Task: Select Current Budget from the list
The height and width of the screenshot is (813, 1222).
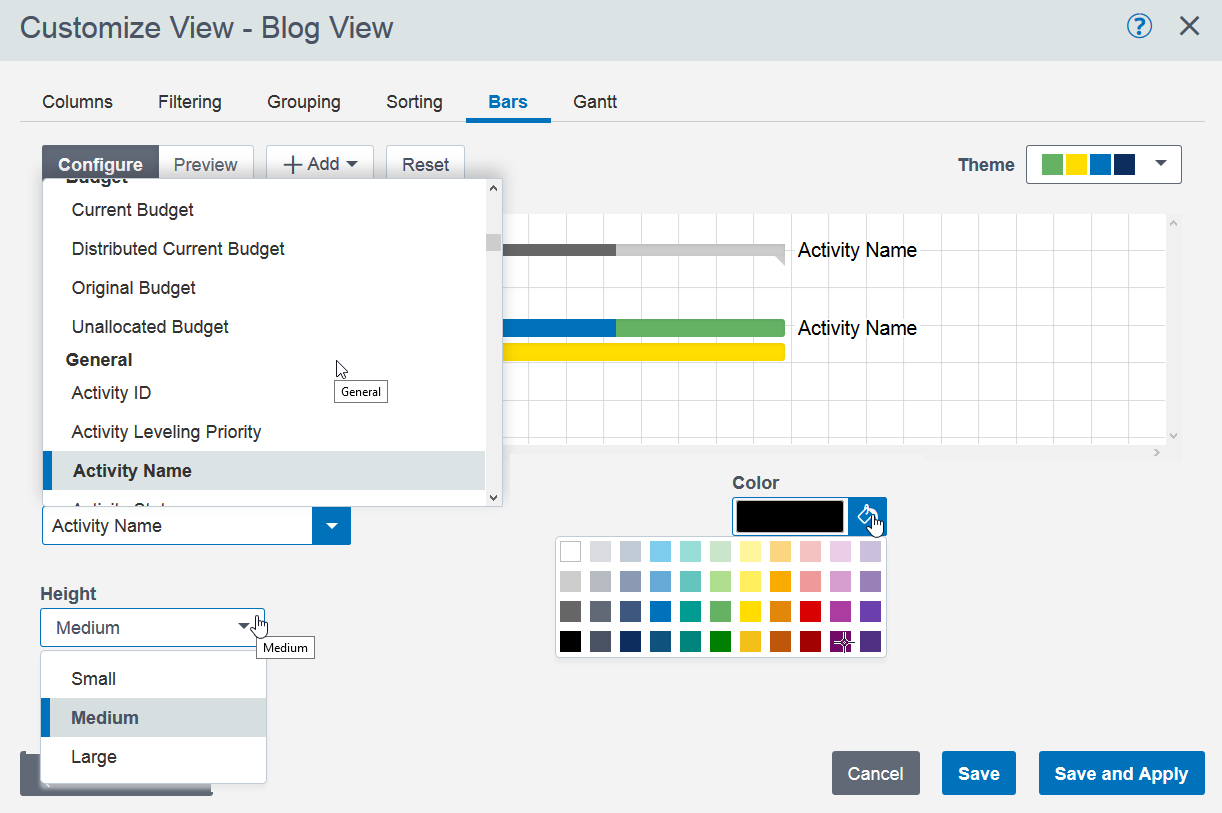Action: coord(133,210)
